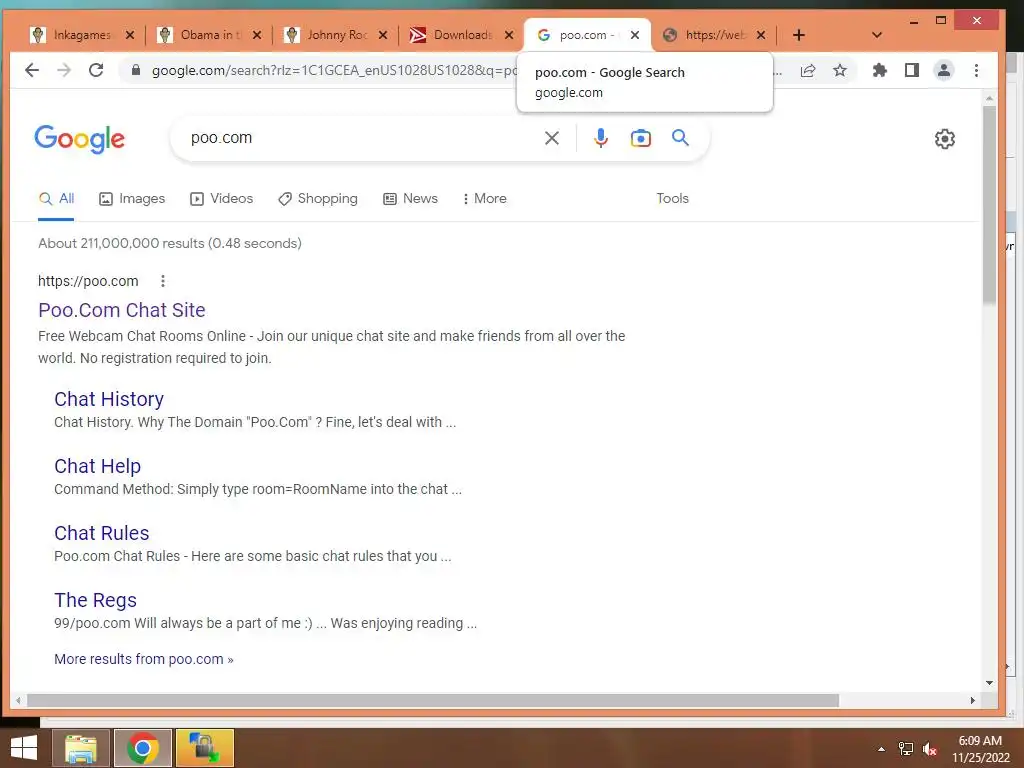Search by image with the camera icon
Screen dimensions: 1024x768
click(641, 138)
